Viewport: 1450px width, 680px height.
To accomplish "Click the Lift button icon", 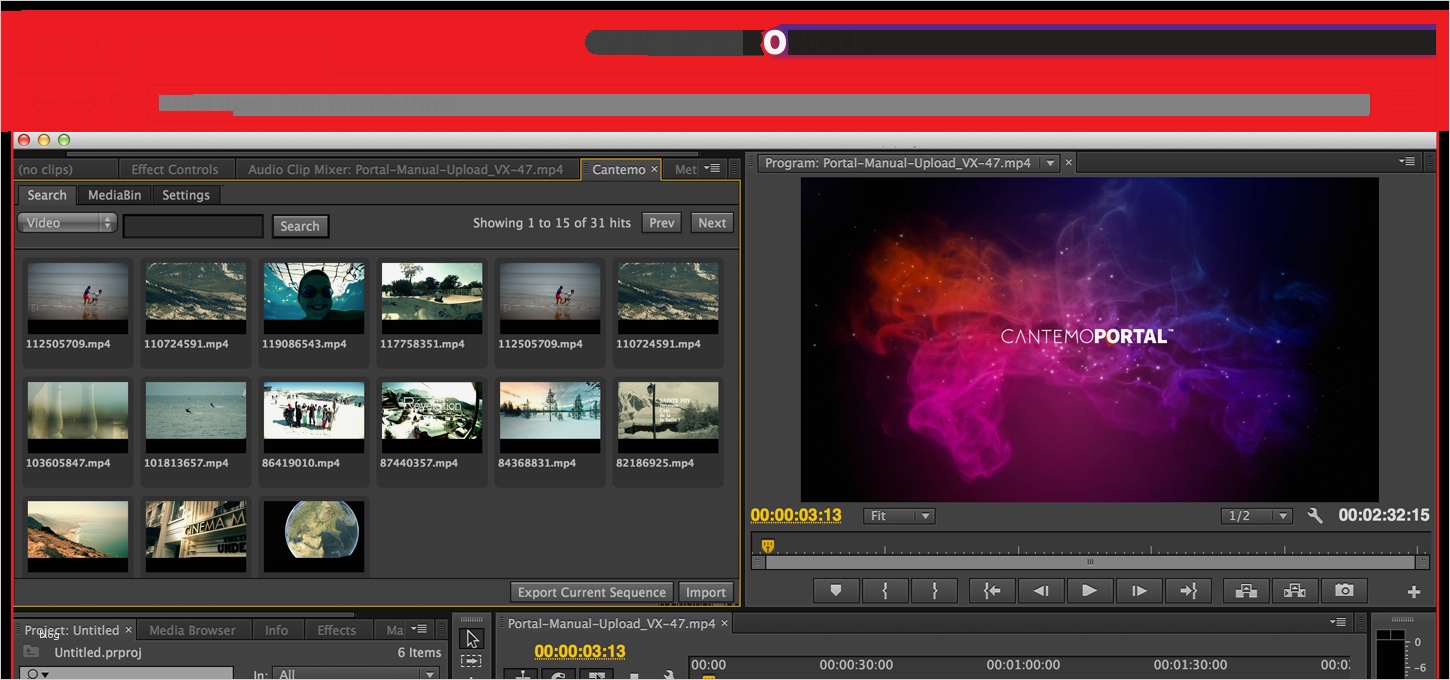I will click(x=1246, y=591).
